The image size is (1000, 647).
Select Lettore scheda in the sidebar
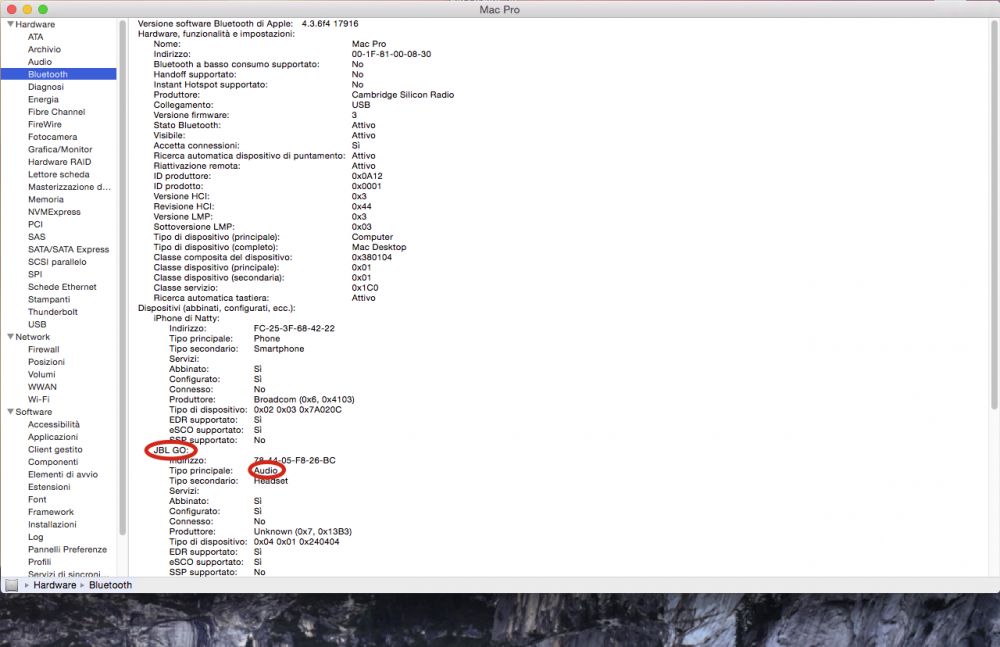59,174
